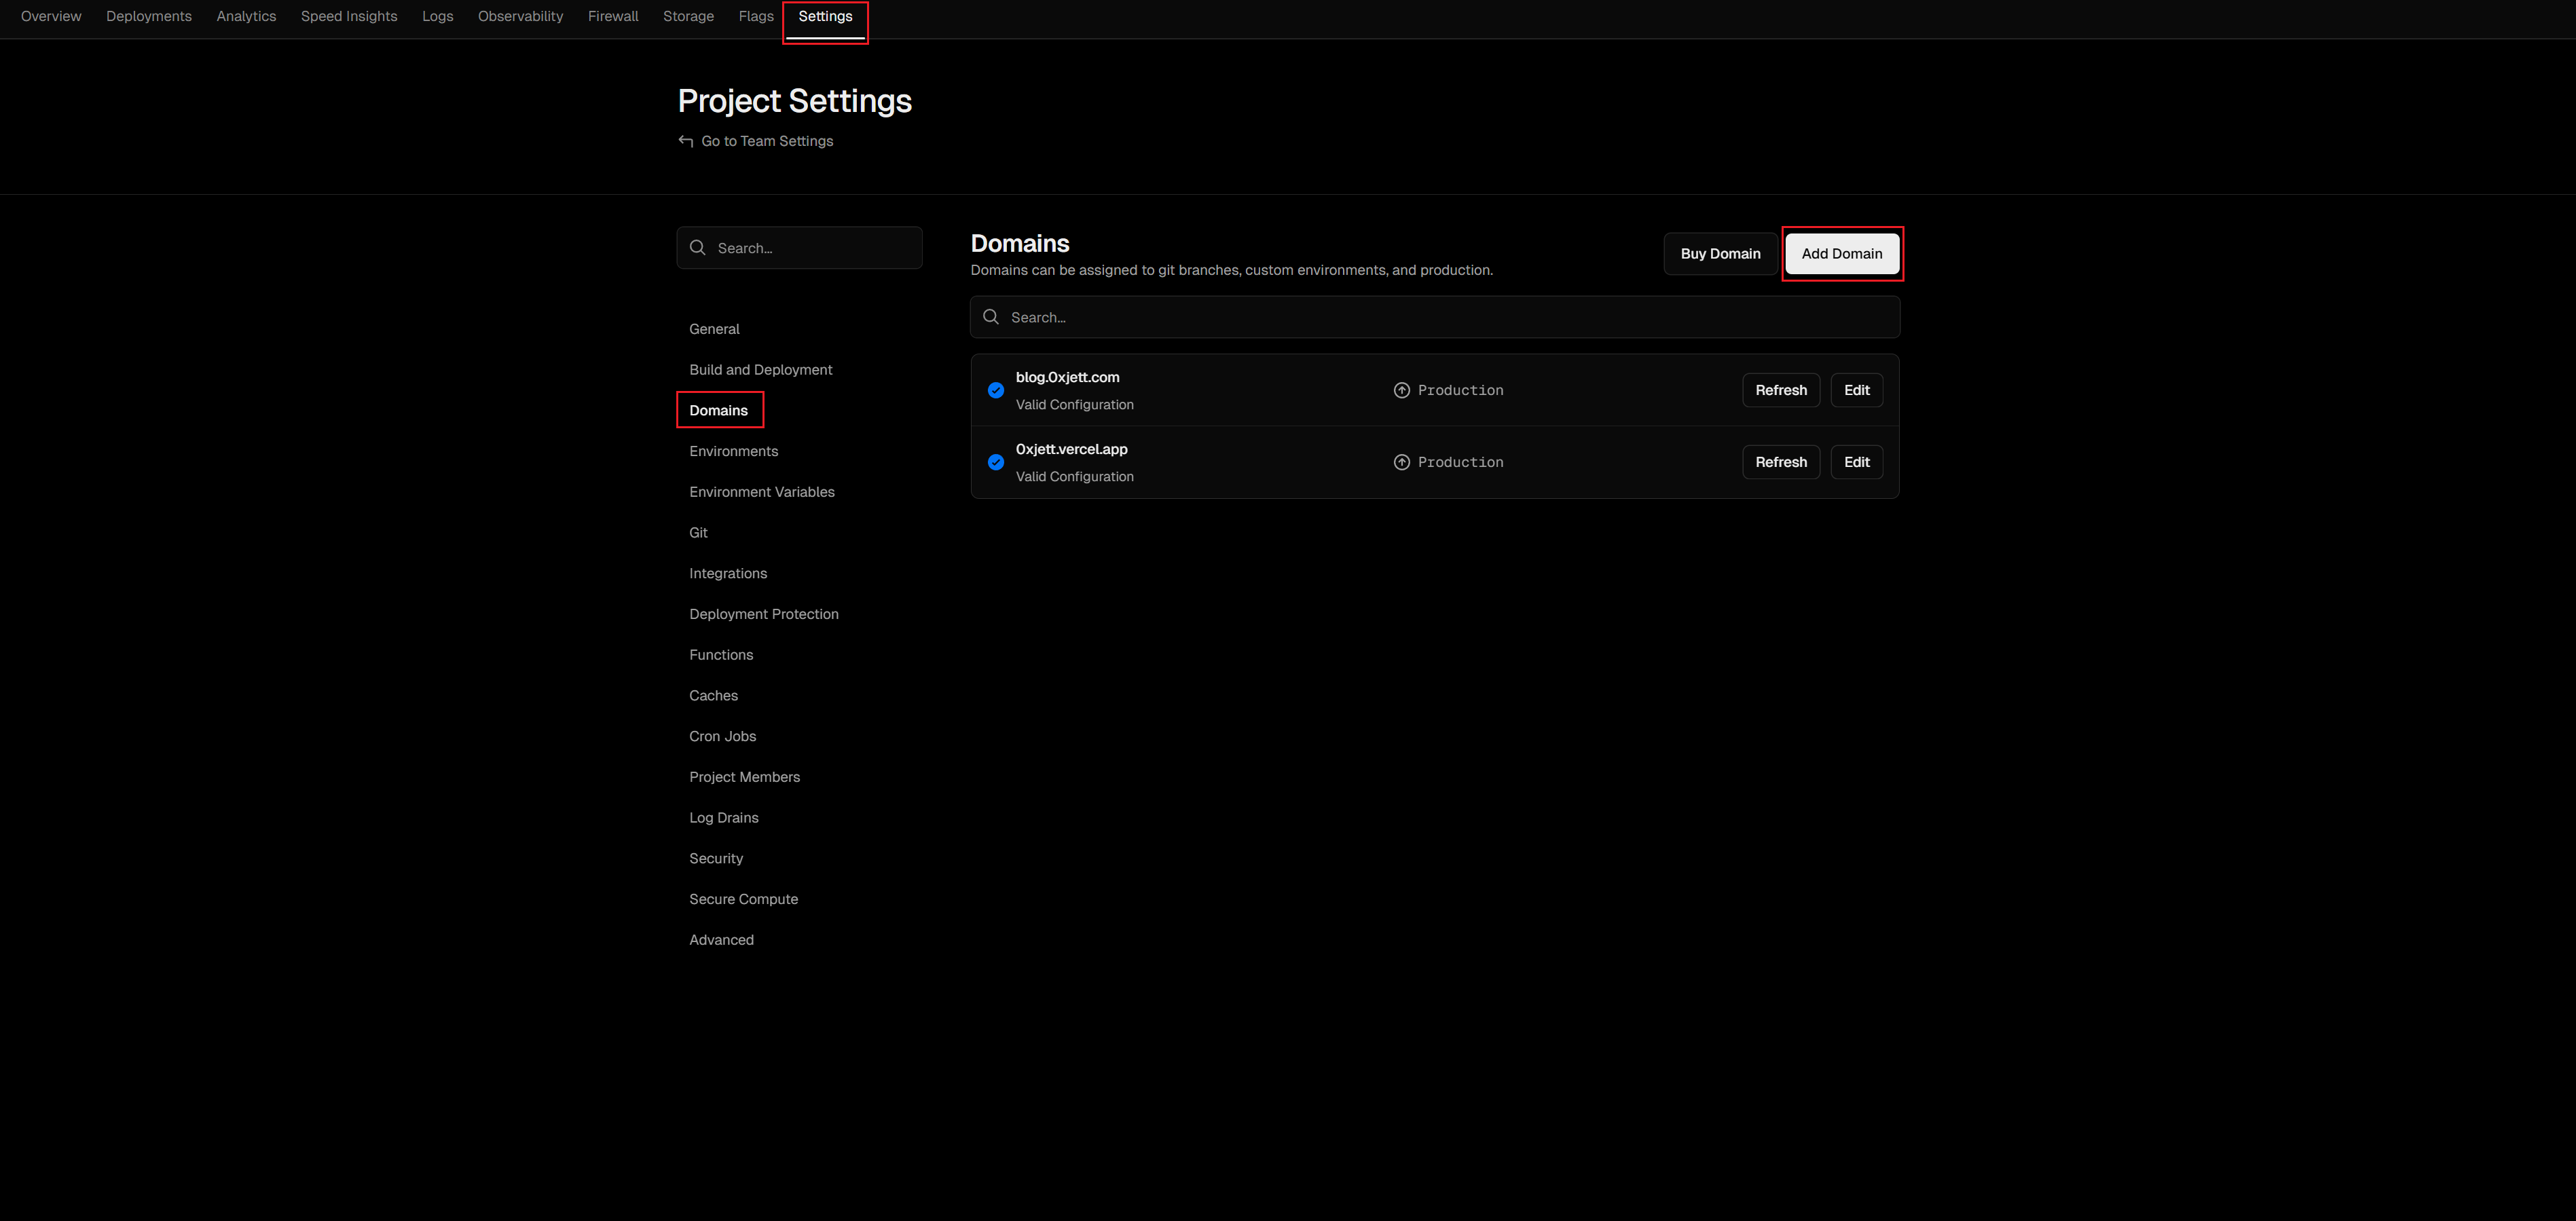
Task: Open the Firewall tab
Action: (612, 16)
